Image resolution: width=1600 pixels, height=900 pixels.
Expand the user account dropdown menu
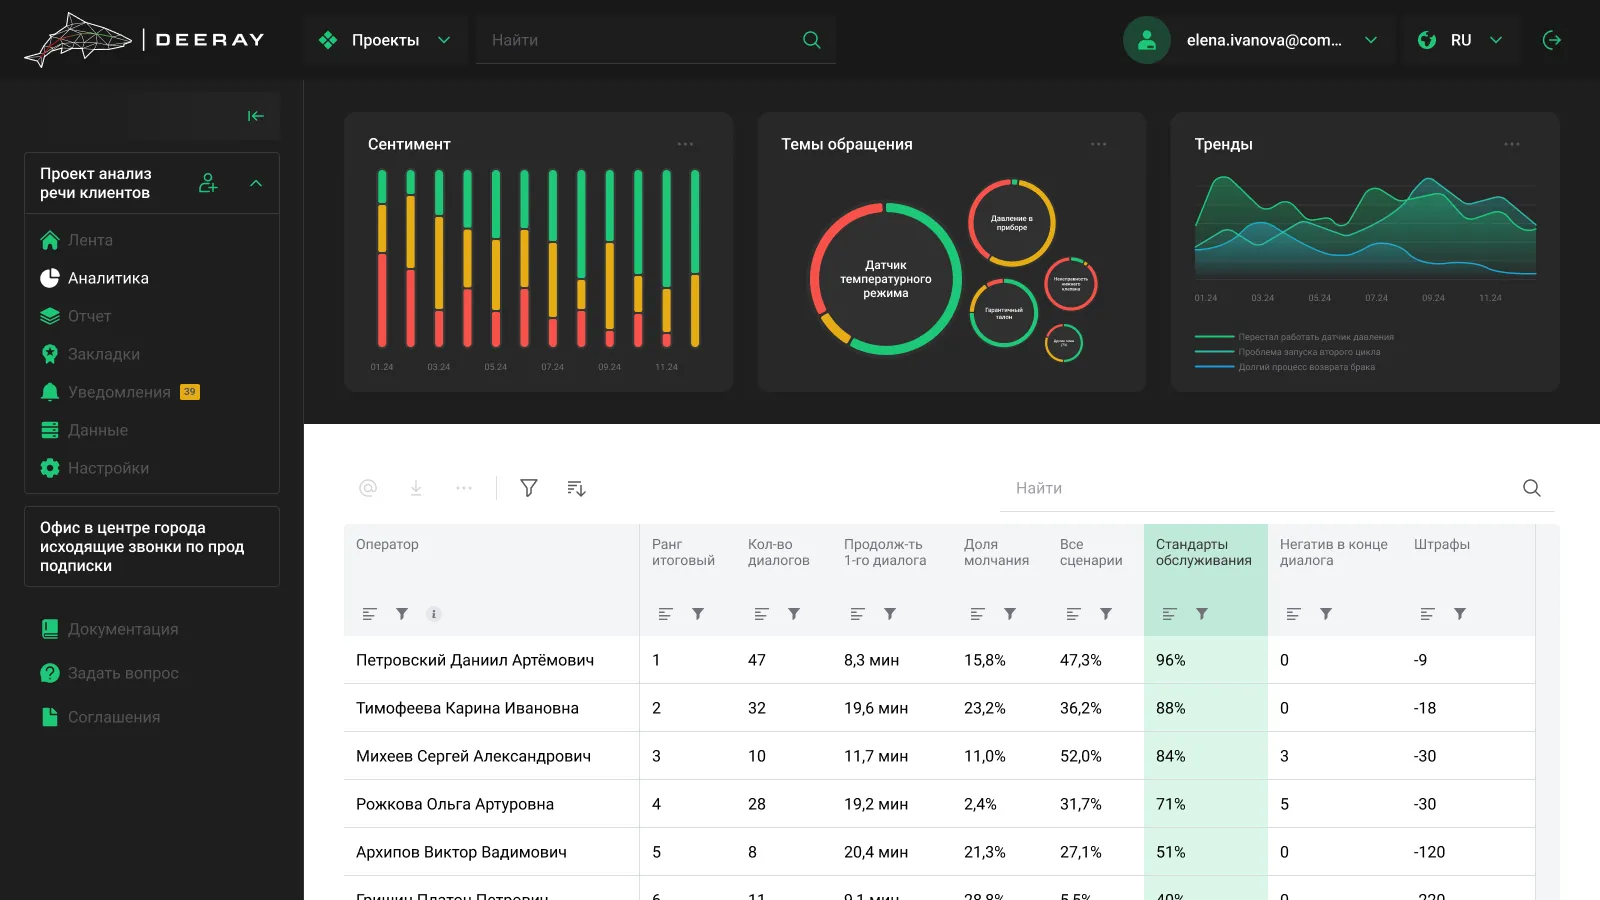1371,40
